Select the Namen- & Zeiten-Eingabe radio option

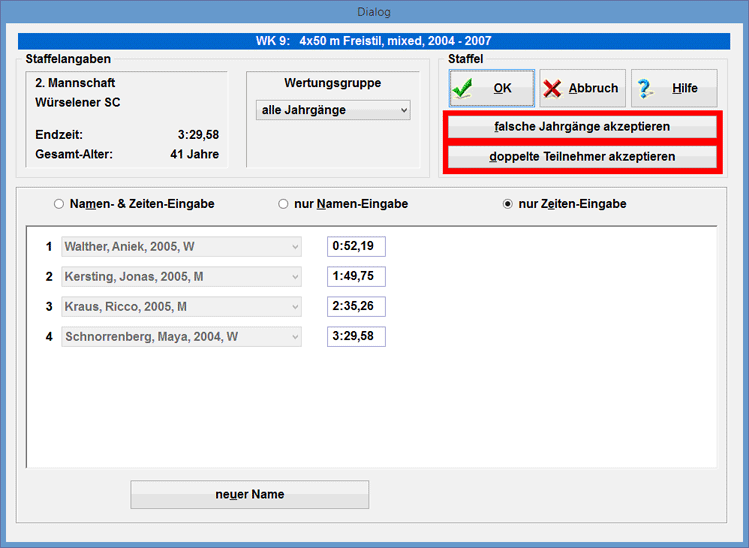point(60,204)
